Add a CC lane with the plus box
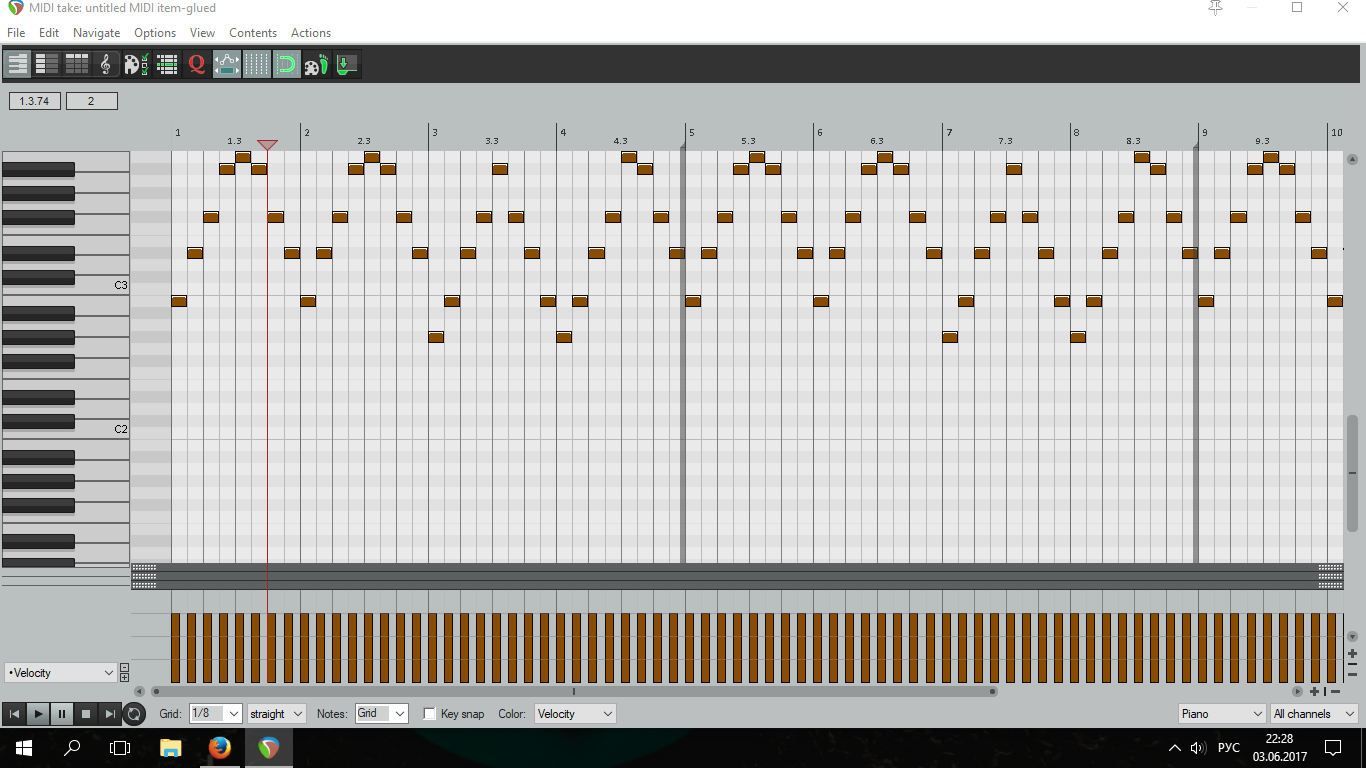 point(124,678)
